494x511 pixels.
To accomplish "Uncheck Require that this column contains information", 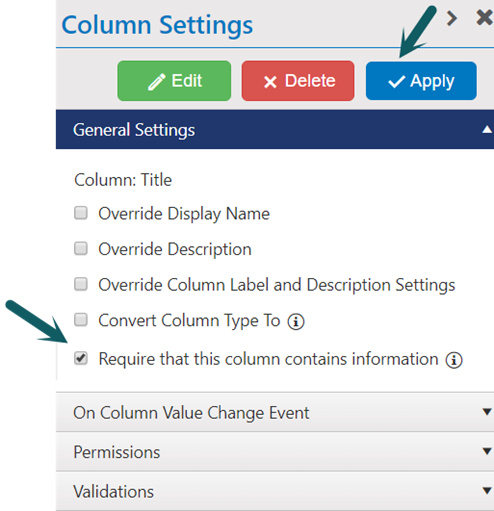I will click(81, 358).
